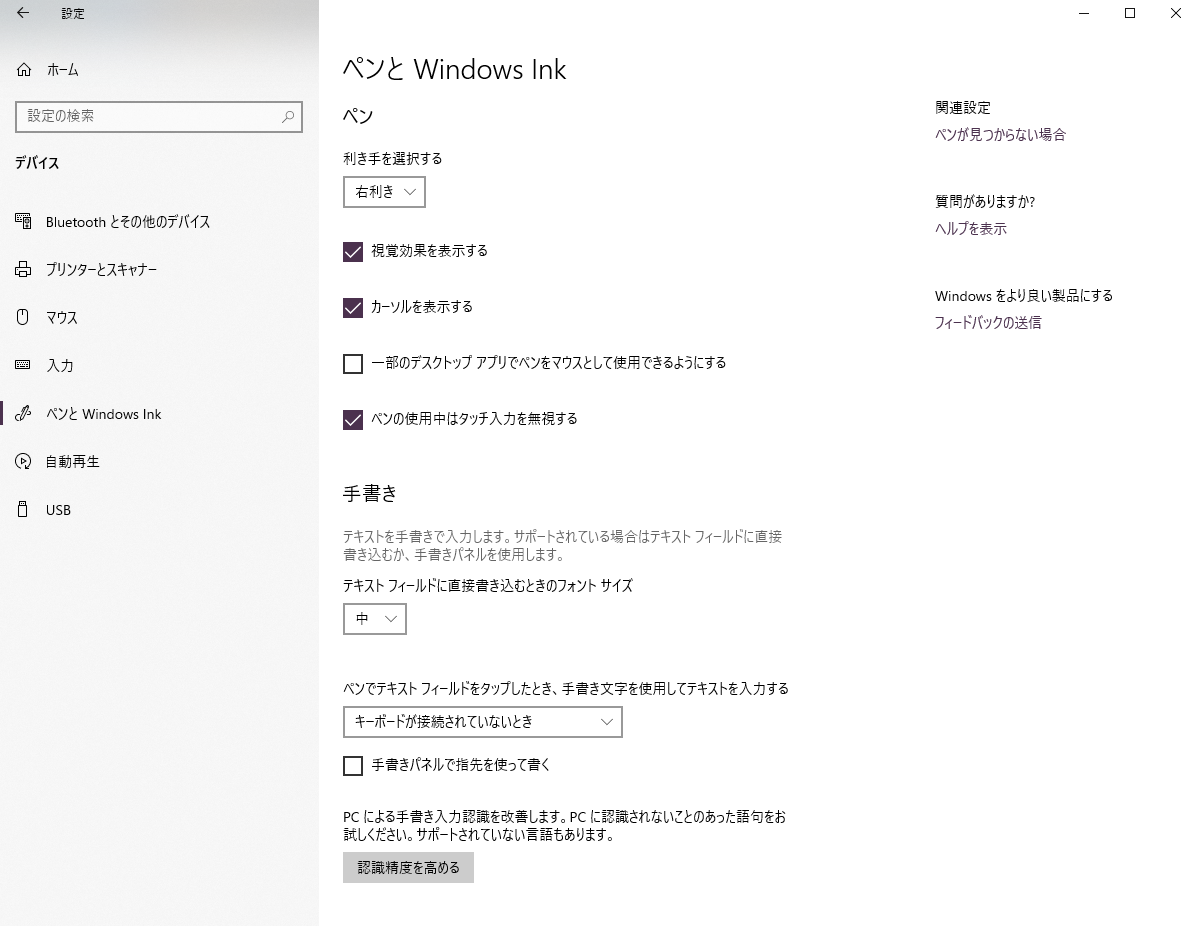Click the USB icon in sidebar
Viewport: 1196px width, 926px height.
(x=23, y=510)
